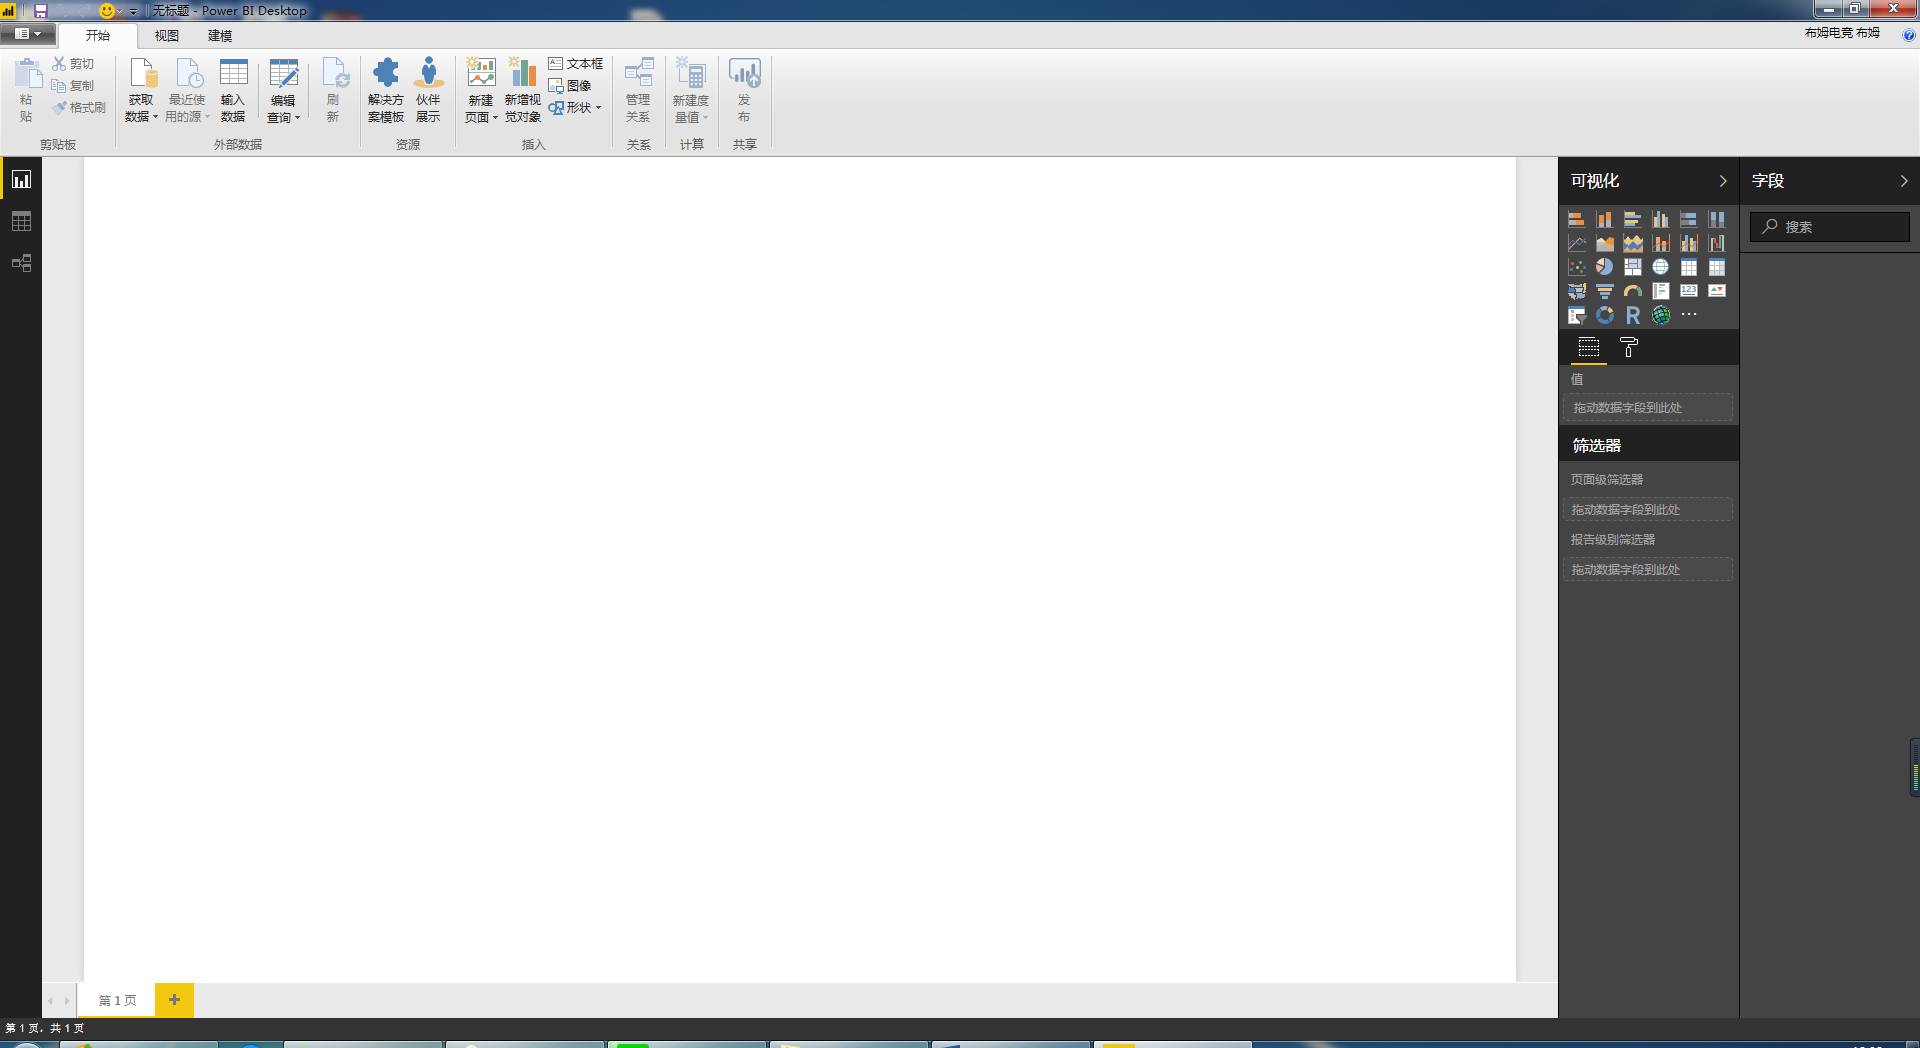Viewport: 1920px width, 1048px height.
Task: Collapse the 可视化 pane with its chevron
Action: [x=1722, y=181]
